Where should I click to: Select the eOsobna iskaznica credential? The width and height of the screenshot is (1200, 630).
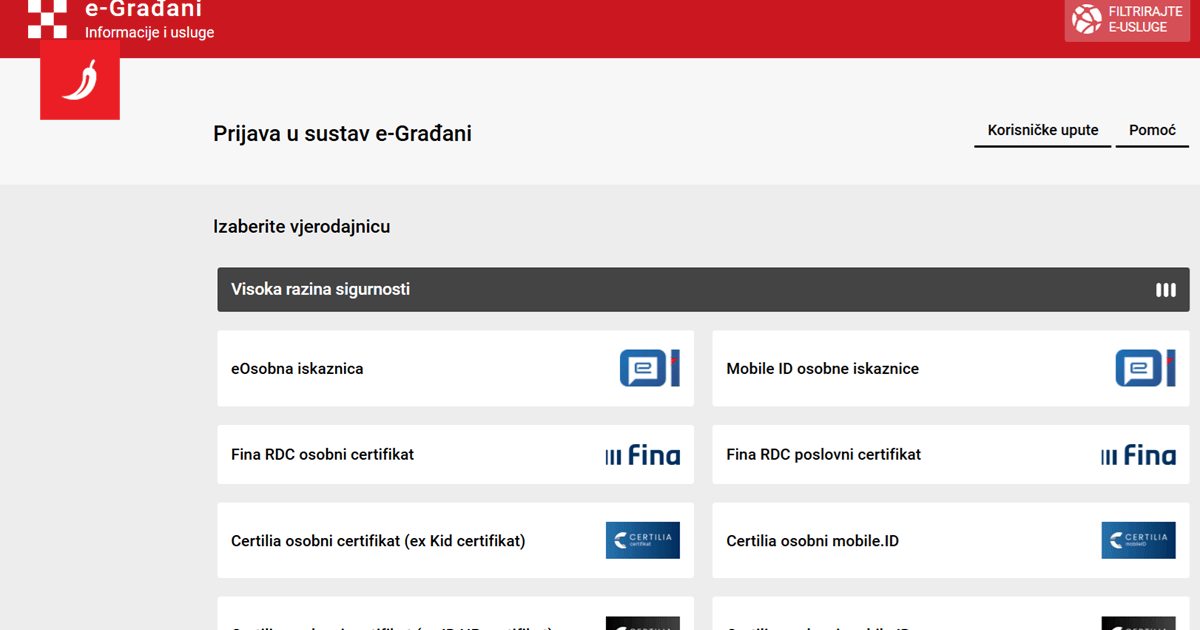[x=455, y=368]
